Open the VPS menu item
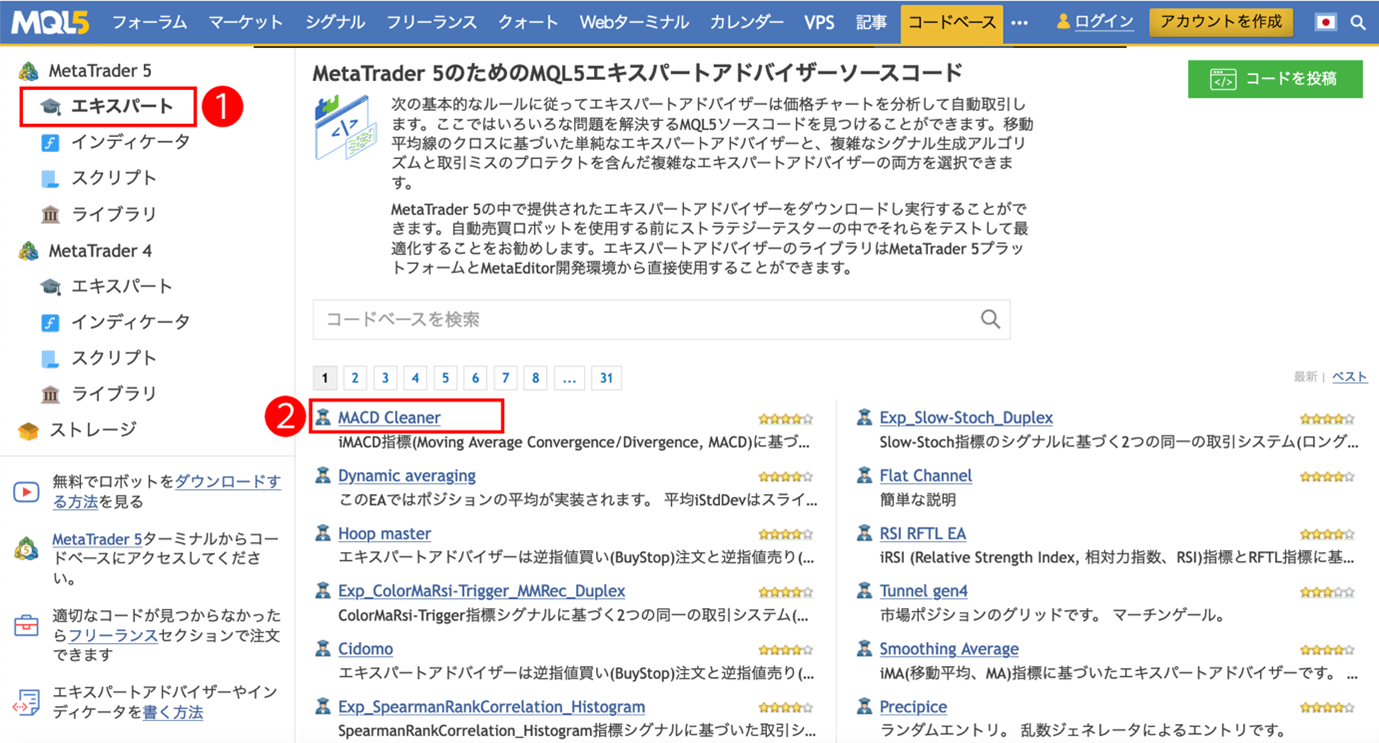The height and width of the screenshot is (743, 1379). [x=819, y=22]
